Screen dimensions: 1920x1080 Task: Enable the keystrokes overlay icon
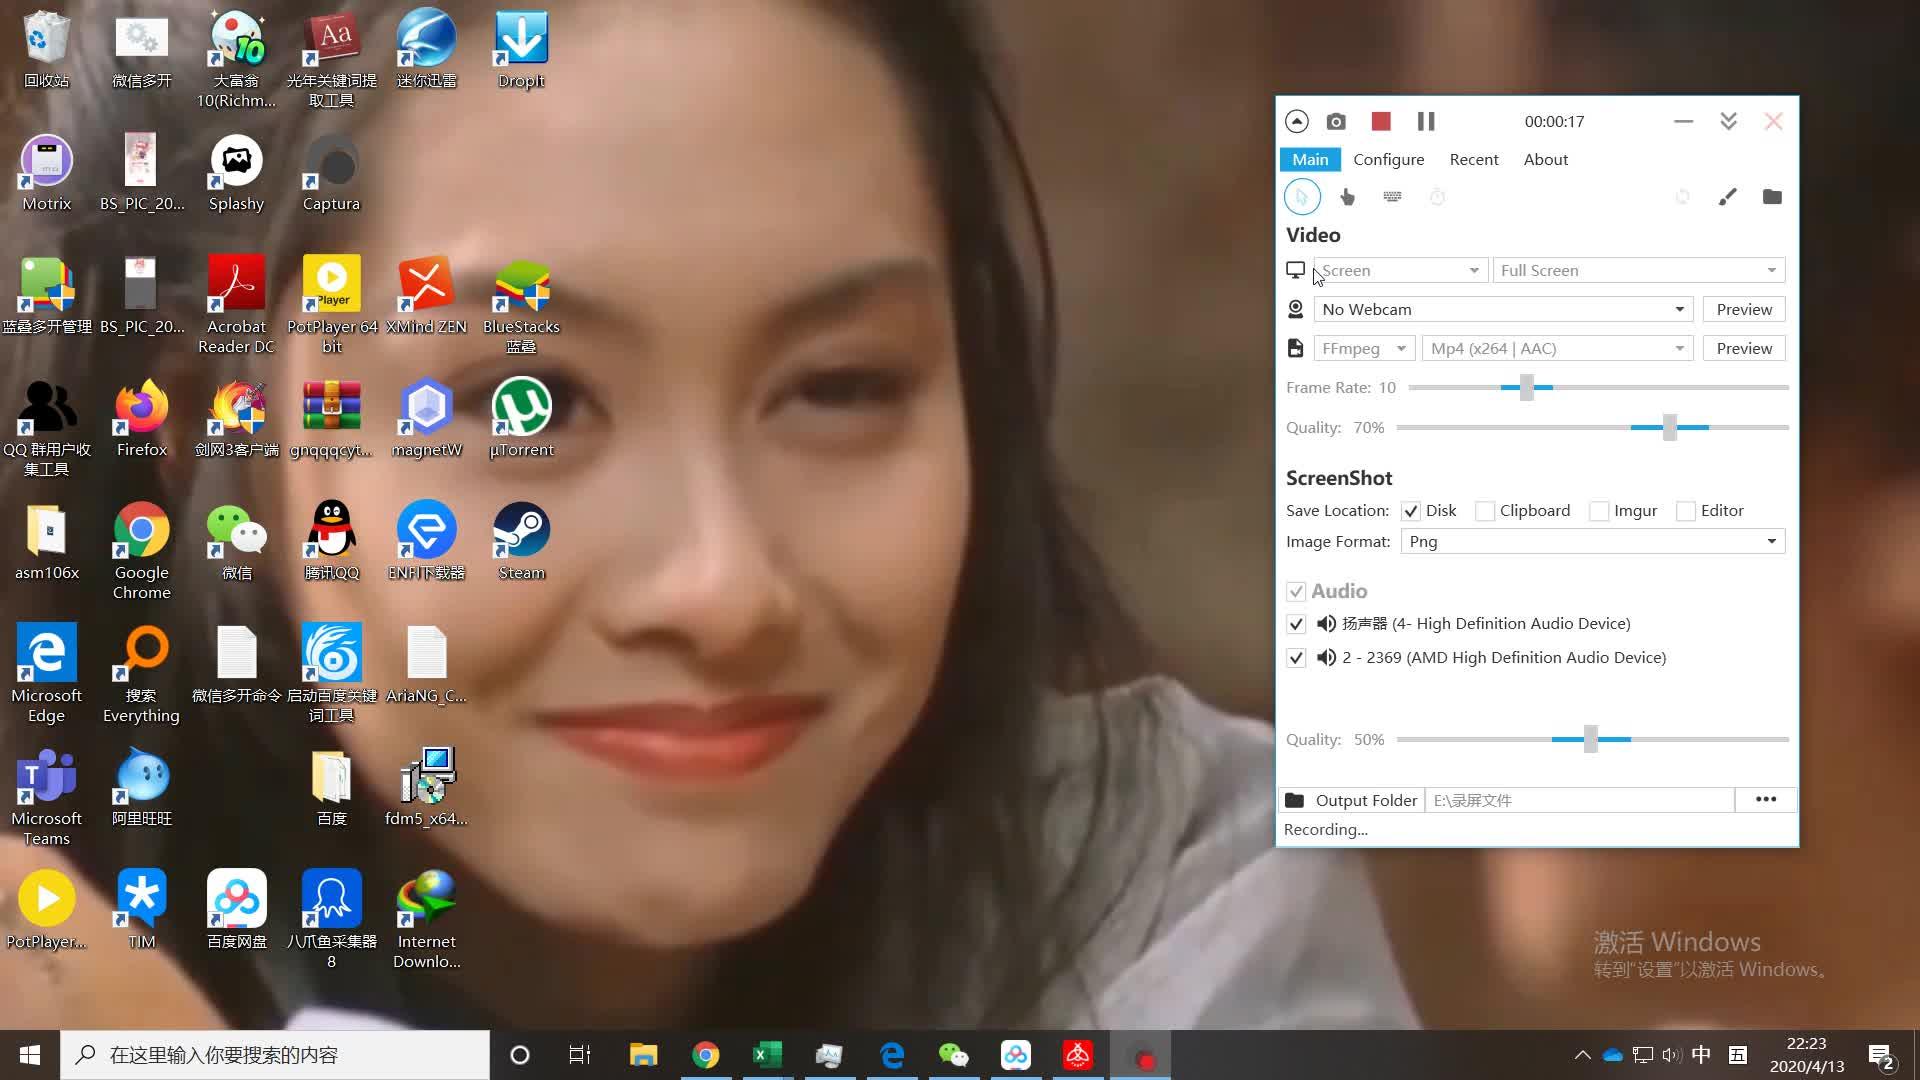[1392, 197]
